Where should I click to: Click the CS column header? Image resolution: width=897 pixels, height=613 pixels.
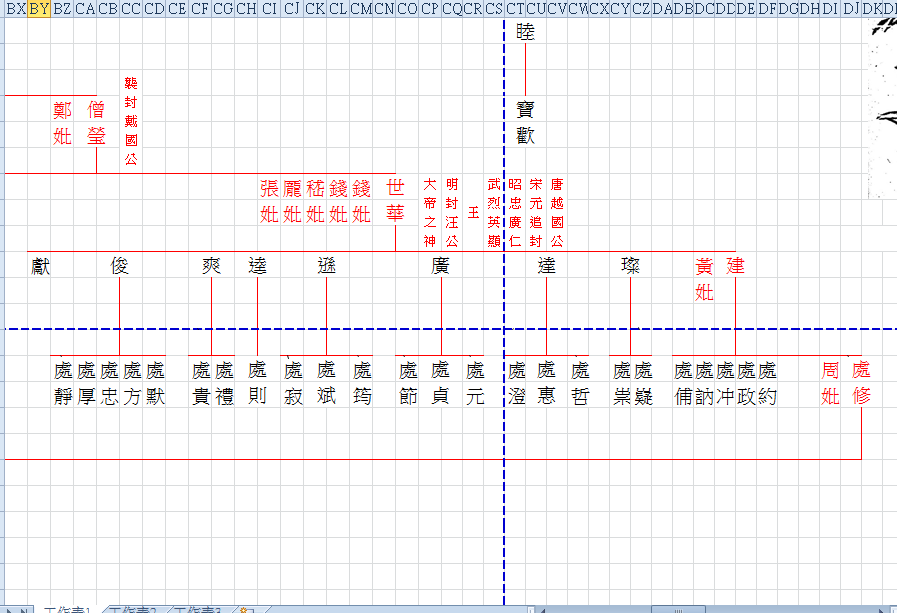pyautogui.click(x=494, y=9)
